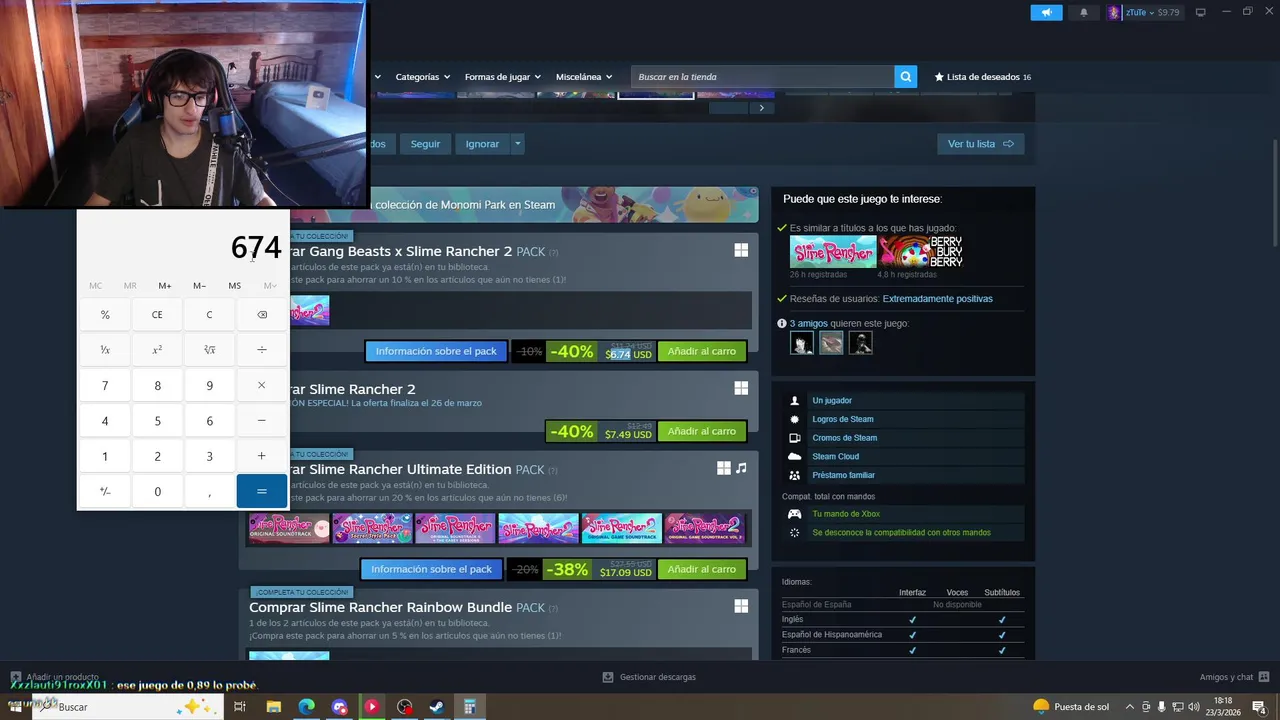Click the Seguir button
This screenshot has width=1280, height=720.
[x=425, y=144]
